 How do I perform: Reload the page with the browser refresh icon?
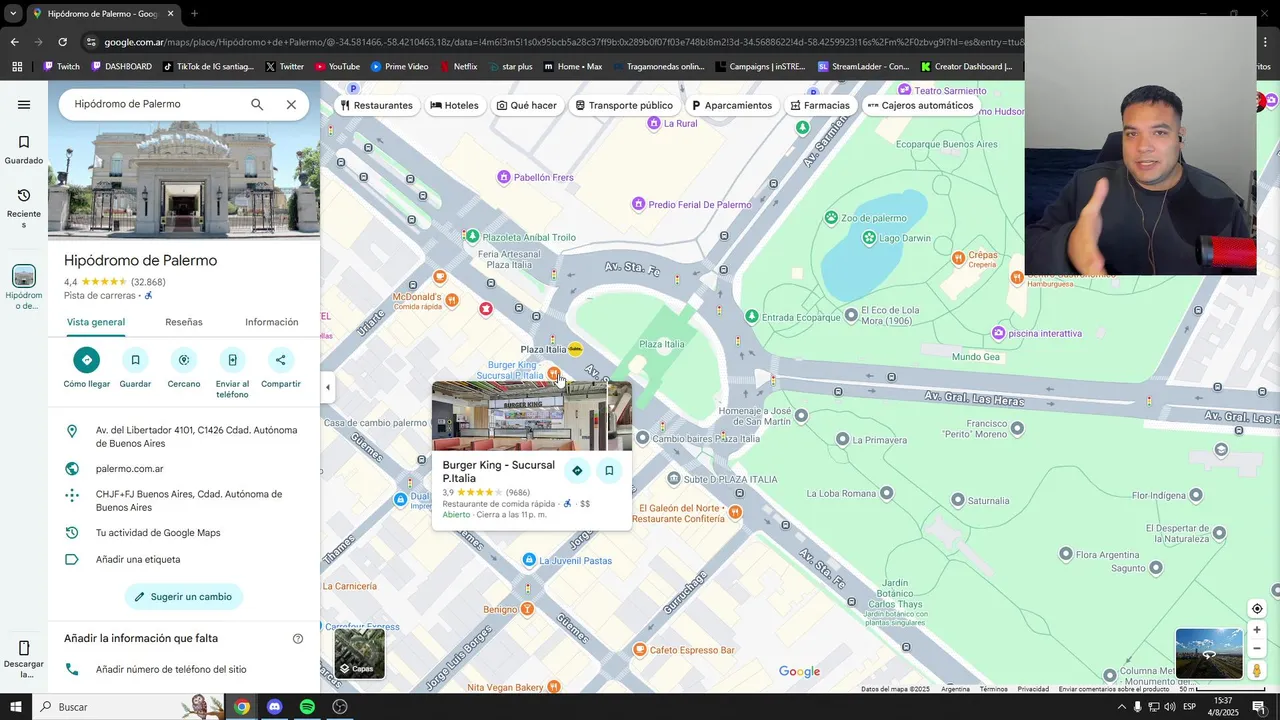(x=62, y=42)
